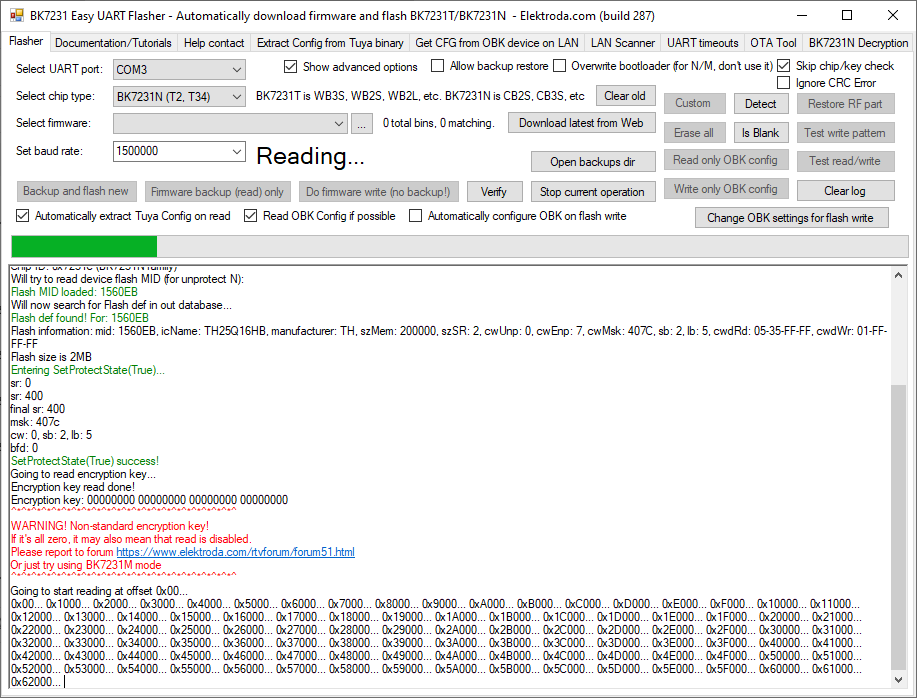Screen dimensions: 917x698
Task: Open the LAN Scanner tab
Action: tap(622, 43)
